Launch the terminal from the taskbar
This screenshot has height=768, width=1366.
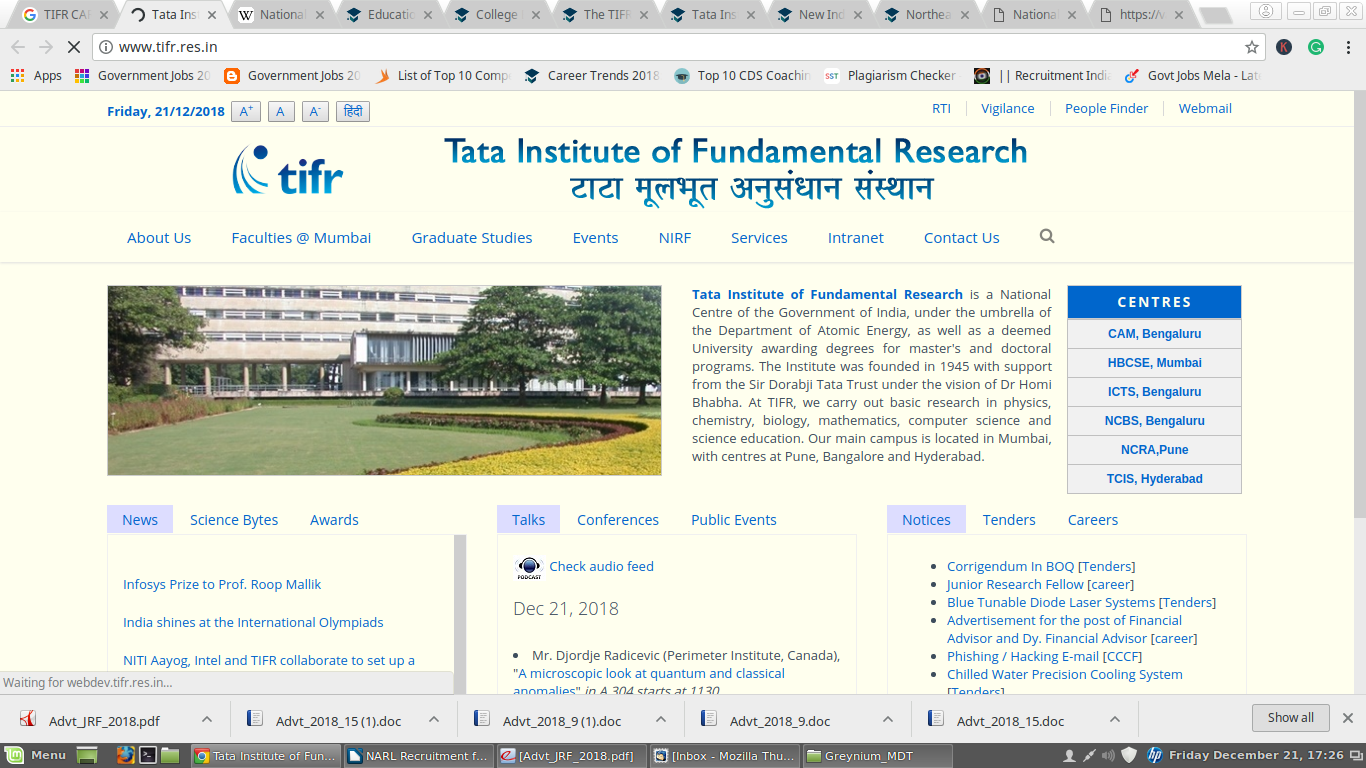[148, 755]
